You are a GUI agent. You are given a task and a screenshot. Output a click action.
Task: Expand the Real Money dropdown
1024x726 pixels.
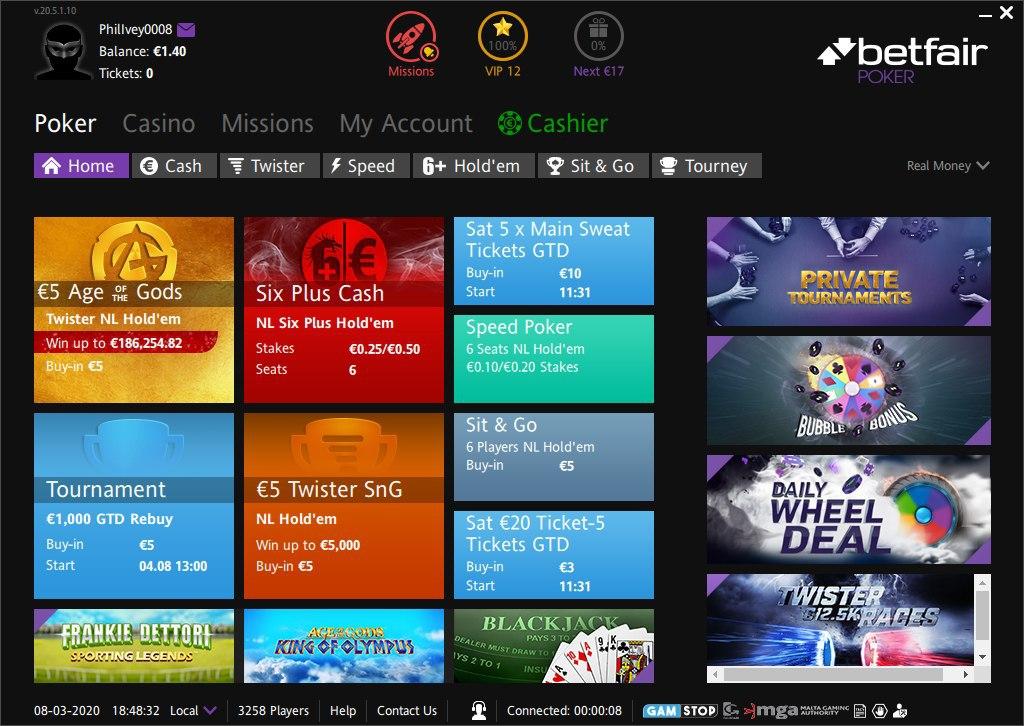(948, 166)
